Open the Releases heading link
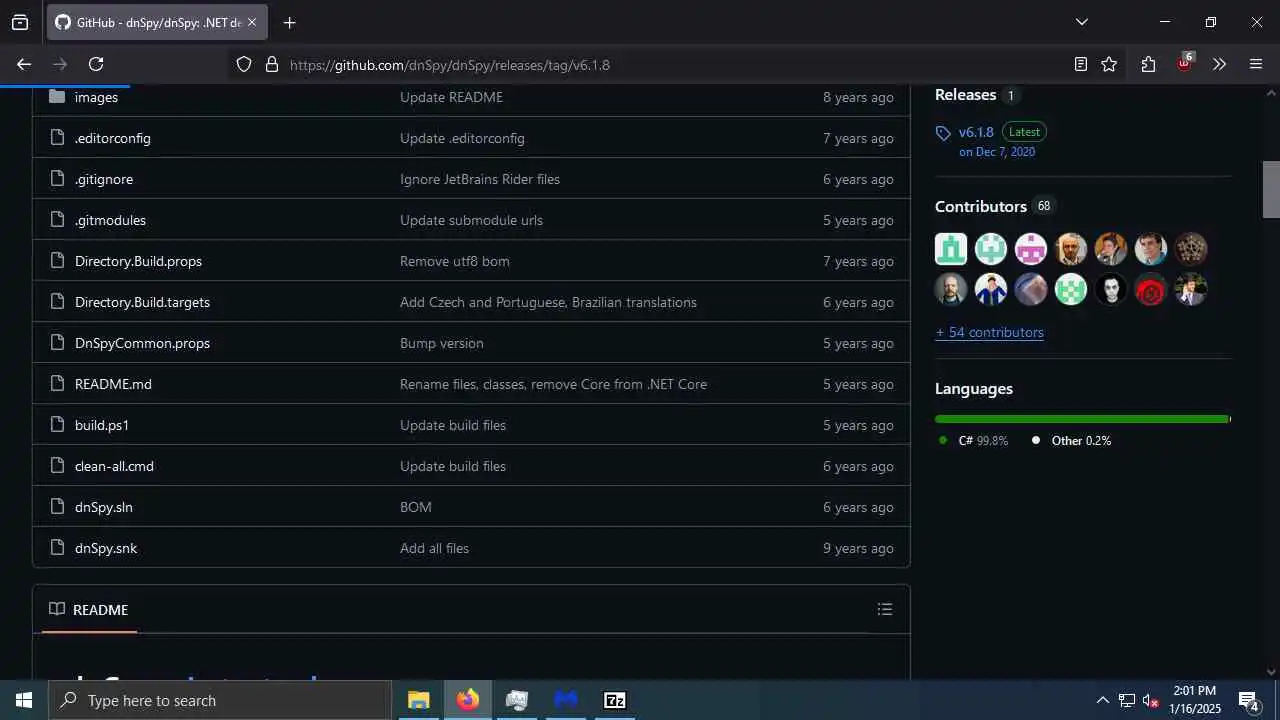The image size is (1280, 720). [965, 95]
